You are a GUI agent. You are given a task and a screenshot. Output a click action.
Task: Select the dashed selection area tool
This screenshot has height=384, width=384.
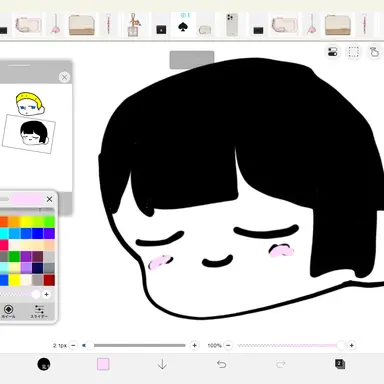click(354, 52)
